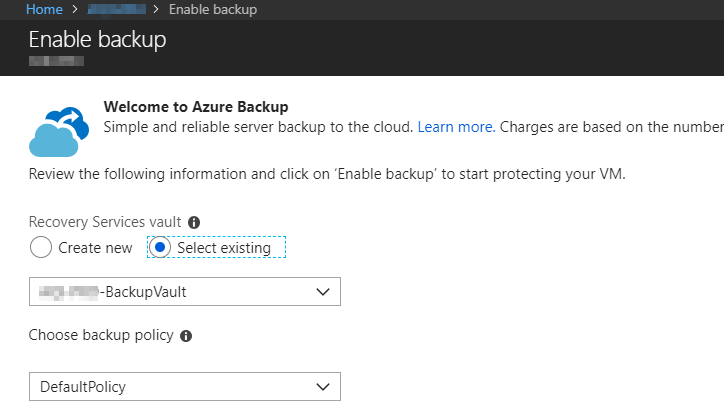The height and width of the screenshot is (415, 724).
Task: Expand the DefaultPolicy backup policy dropdown
Action: pyautogui.click(x=184, y=386)
